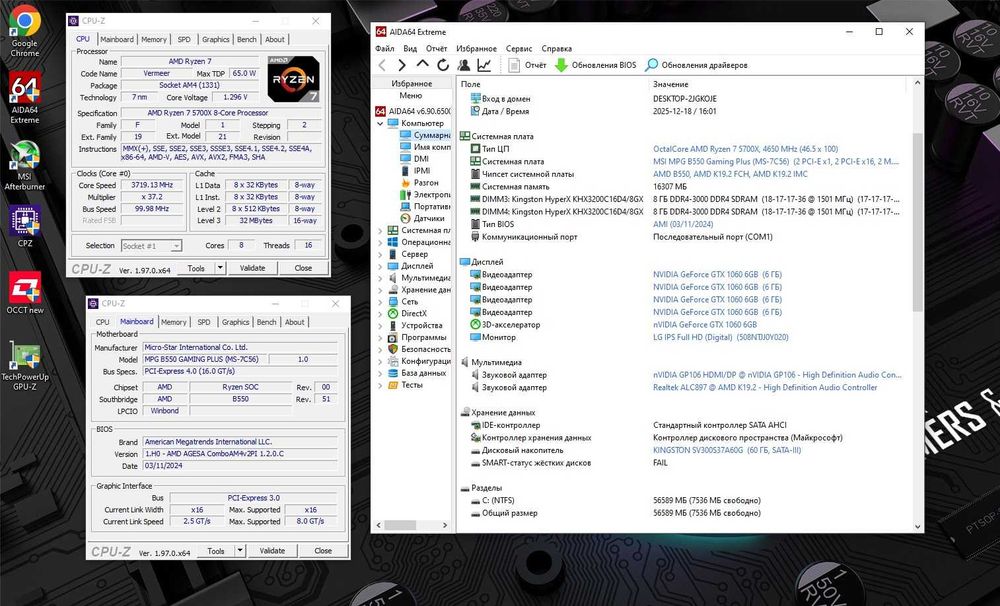
Task: Open CPZ desktop shortcut
Action: (24, 225)
